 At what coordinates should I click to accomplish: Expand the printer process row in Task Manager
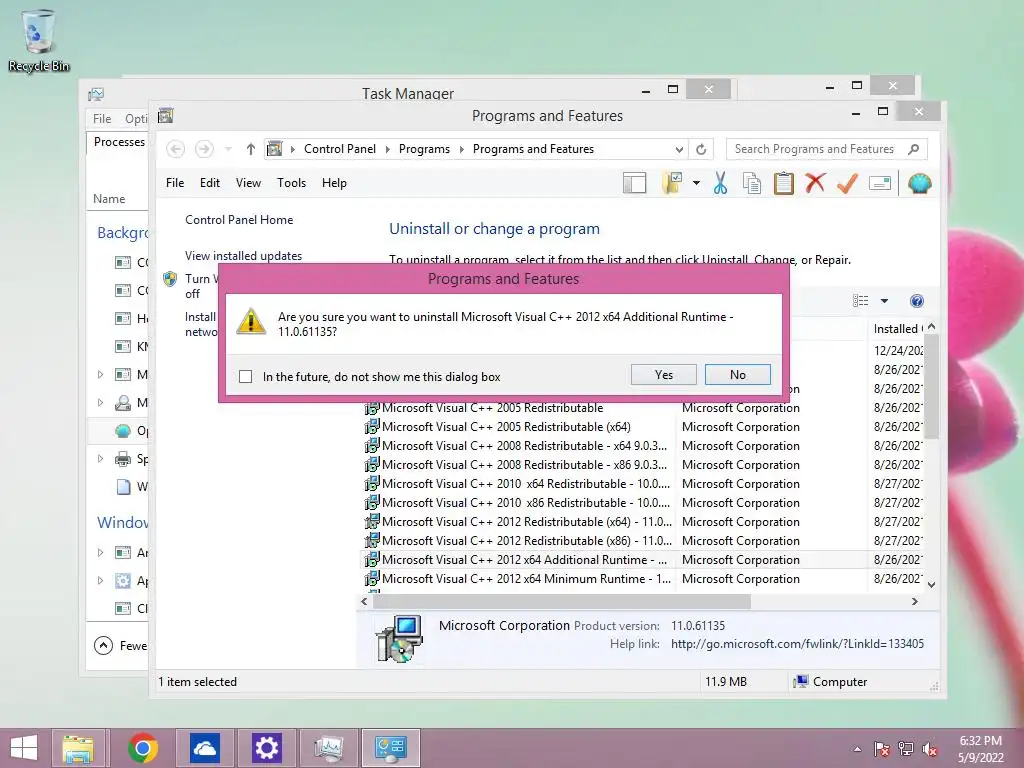pyautogui.click(x=101, y=459)
